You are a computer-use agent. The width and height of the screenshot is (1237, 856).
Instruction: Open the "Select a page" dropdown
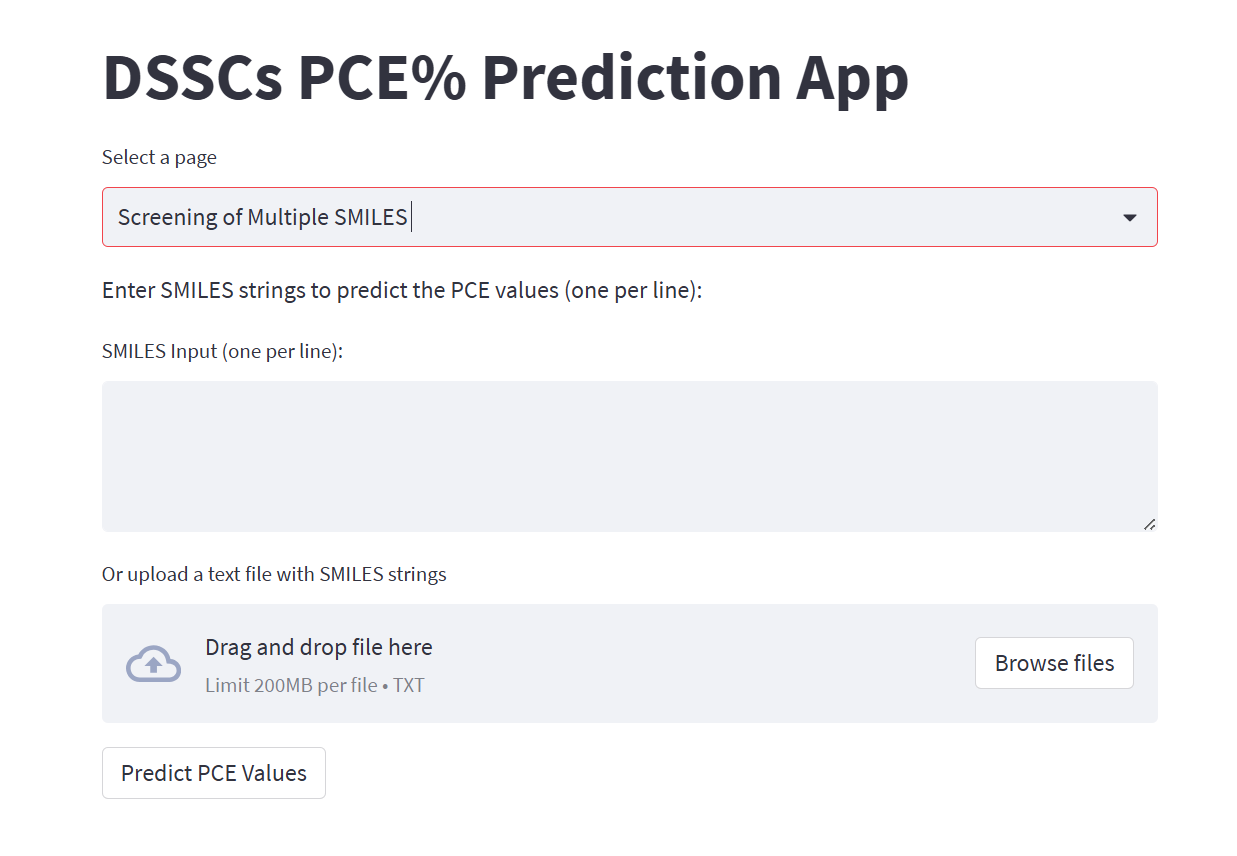[x=629, y=217]
